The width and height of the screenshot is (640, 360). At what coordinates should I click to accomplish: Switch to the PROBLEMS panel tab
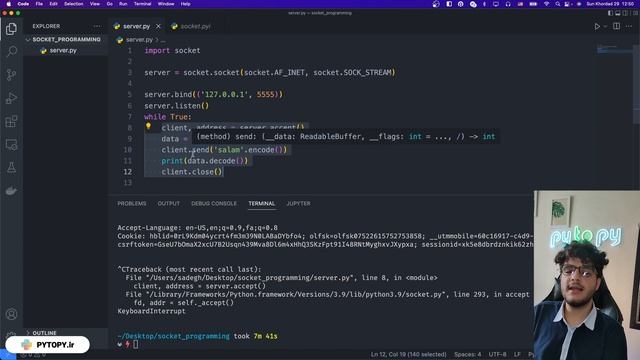(132, 203)
